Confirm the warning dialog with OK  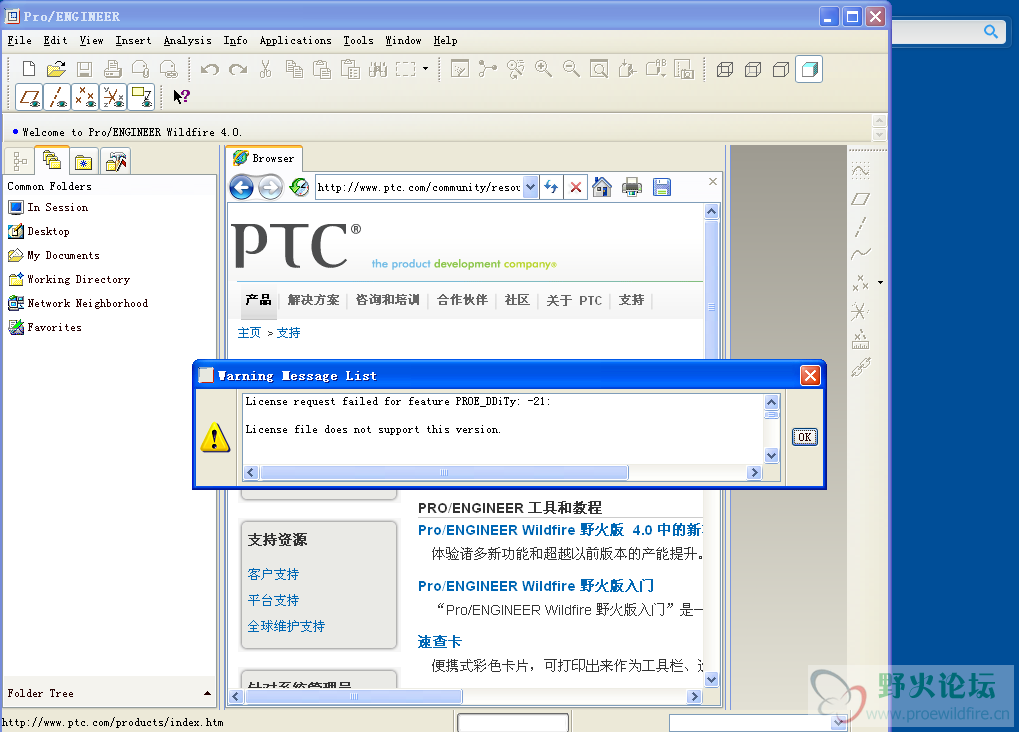[x=805, y=437]
